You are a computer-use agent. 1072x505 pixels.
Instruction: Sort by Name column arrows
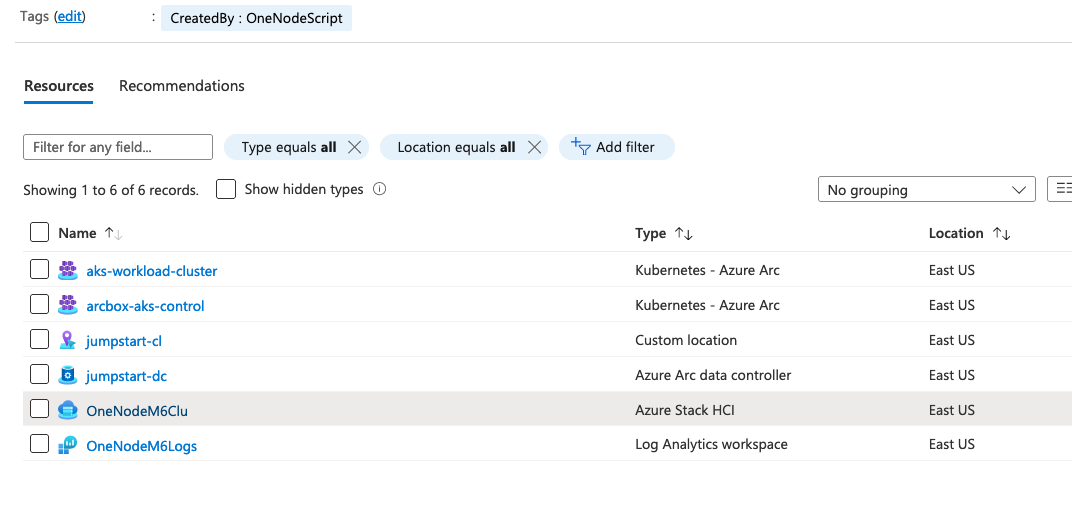click(x=113, y=234)
